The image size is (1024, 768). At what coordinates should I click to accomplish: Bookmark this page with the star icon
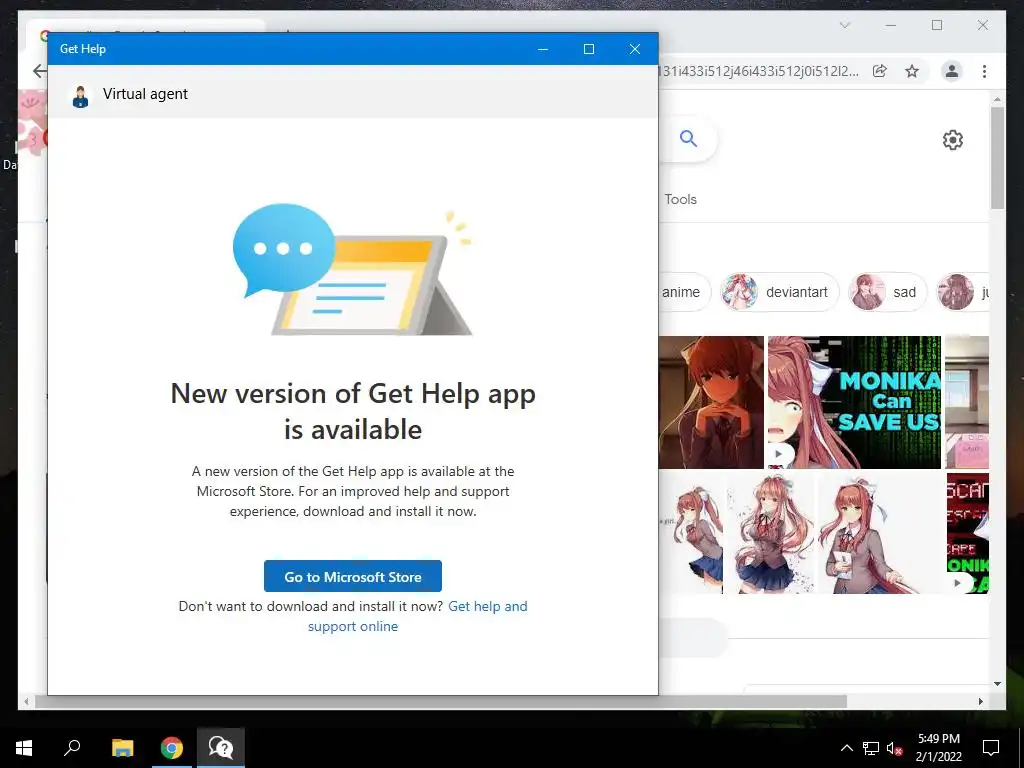tap(912, 71)
